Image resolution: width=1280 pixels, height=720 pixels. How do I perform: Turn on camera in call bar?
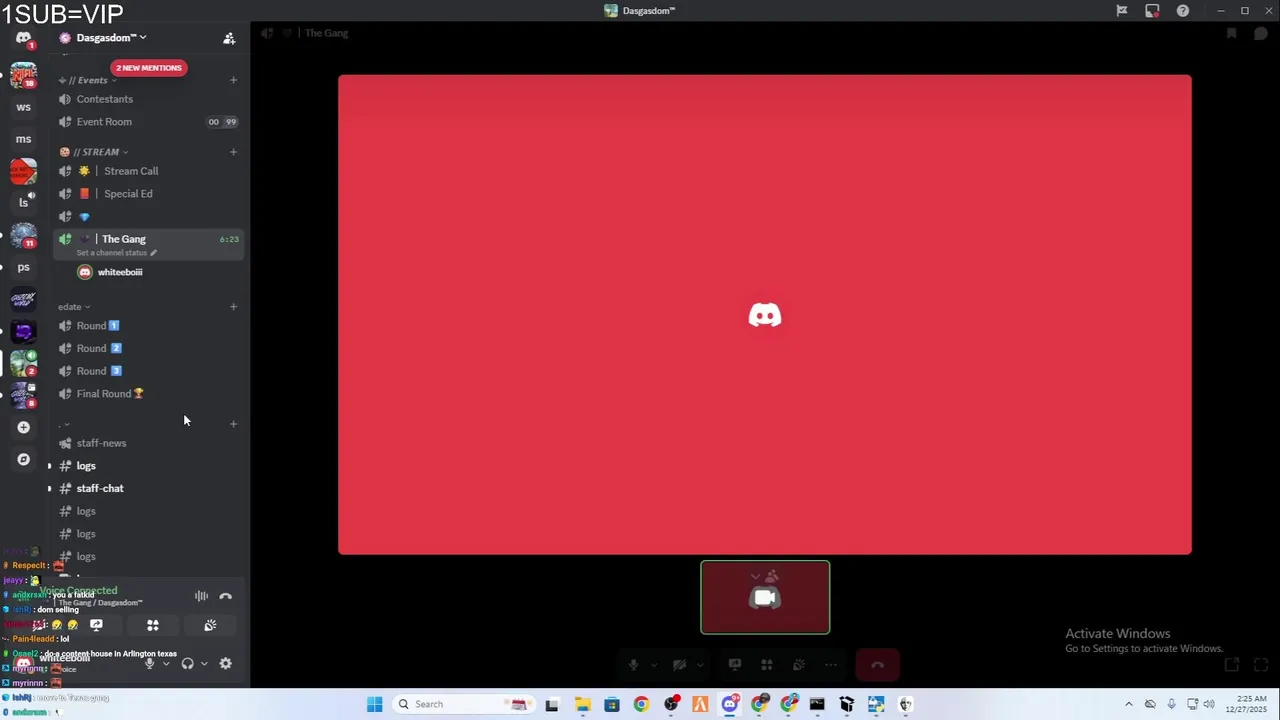coord(680,665)
